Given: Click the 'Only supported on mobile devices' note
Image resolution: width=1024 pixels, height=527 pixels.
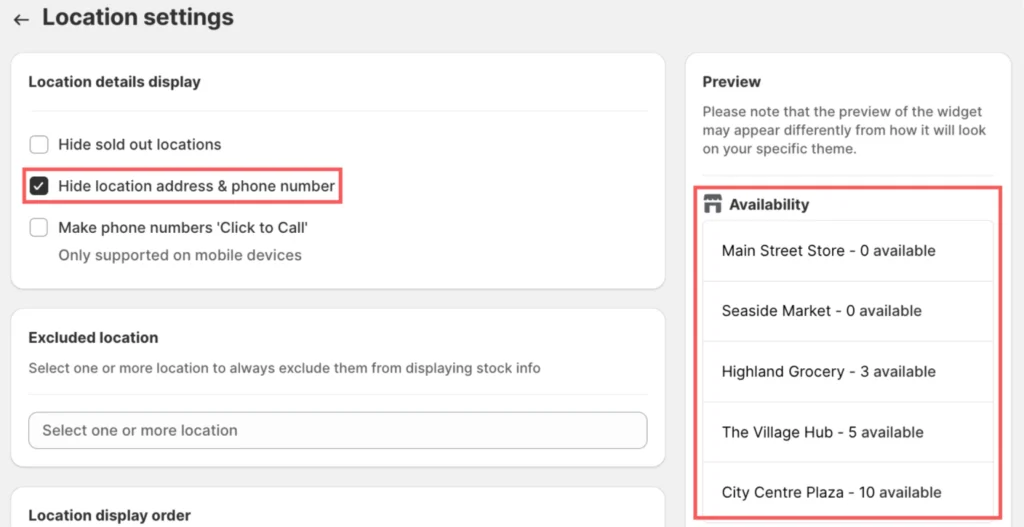Looking at the screenshot, I should 180,255.
